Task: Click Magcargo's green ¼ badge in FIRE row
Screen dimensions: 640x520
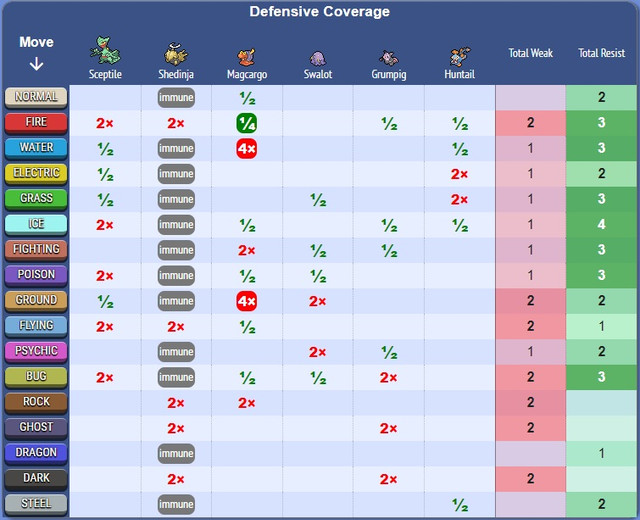Action: 247,123
